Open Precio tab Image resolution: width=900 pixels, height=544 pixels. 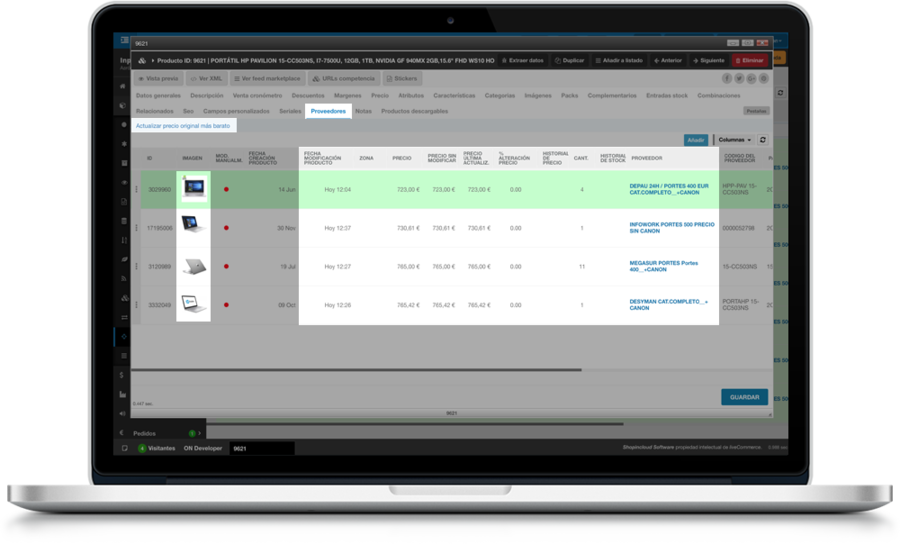tap(380, 96)
